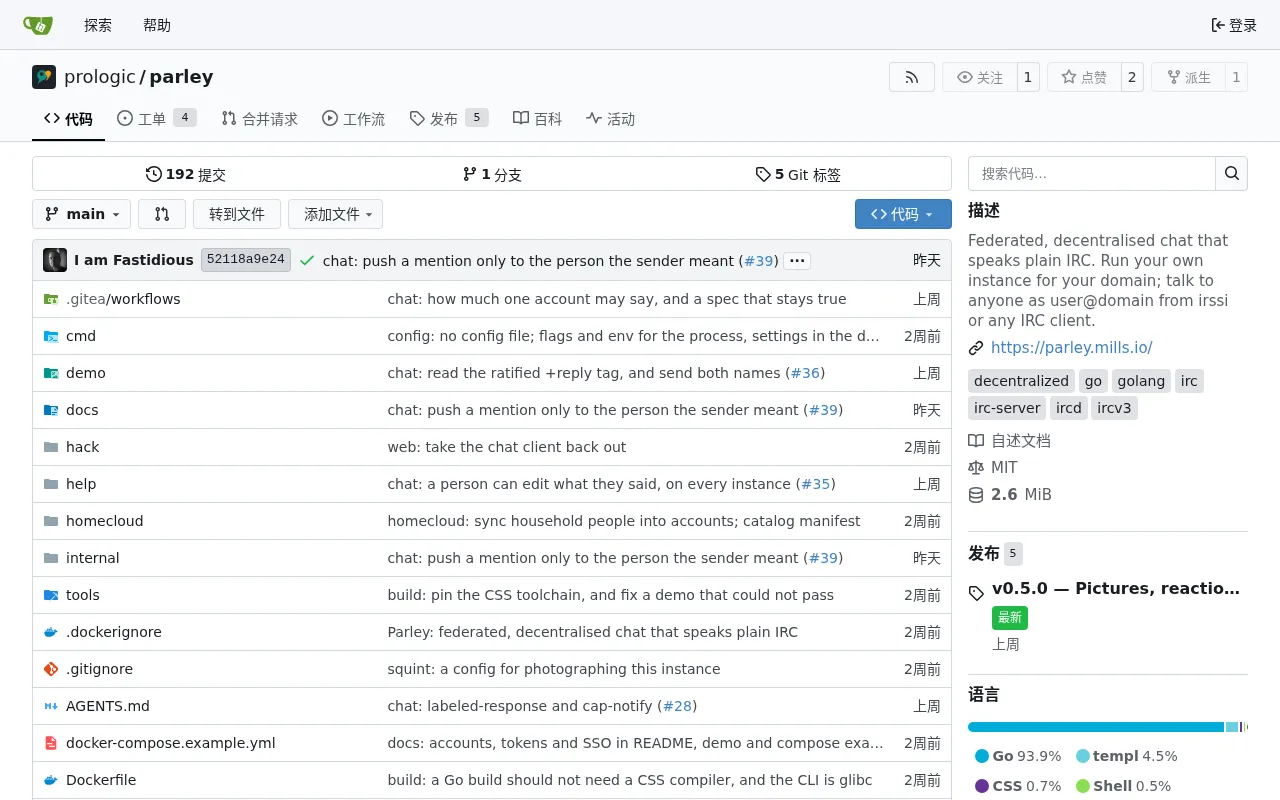Switch to the 工单 issues tab

click(x=156, y=119)
